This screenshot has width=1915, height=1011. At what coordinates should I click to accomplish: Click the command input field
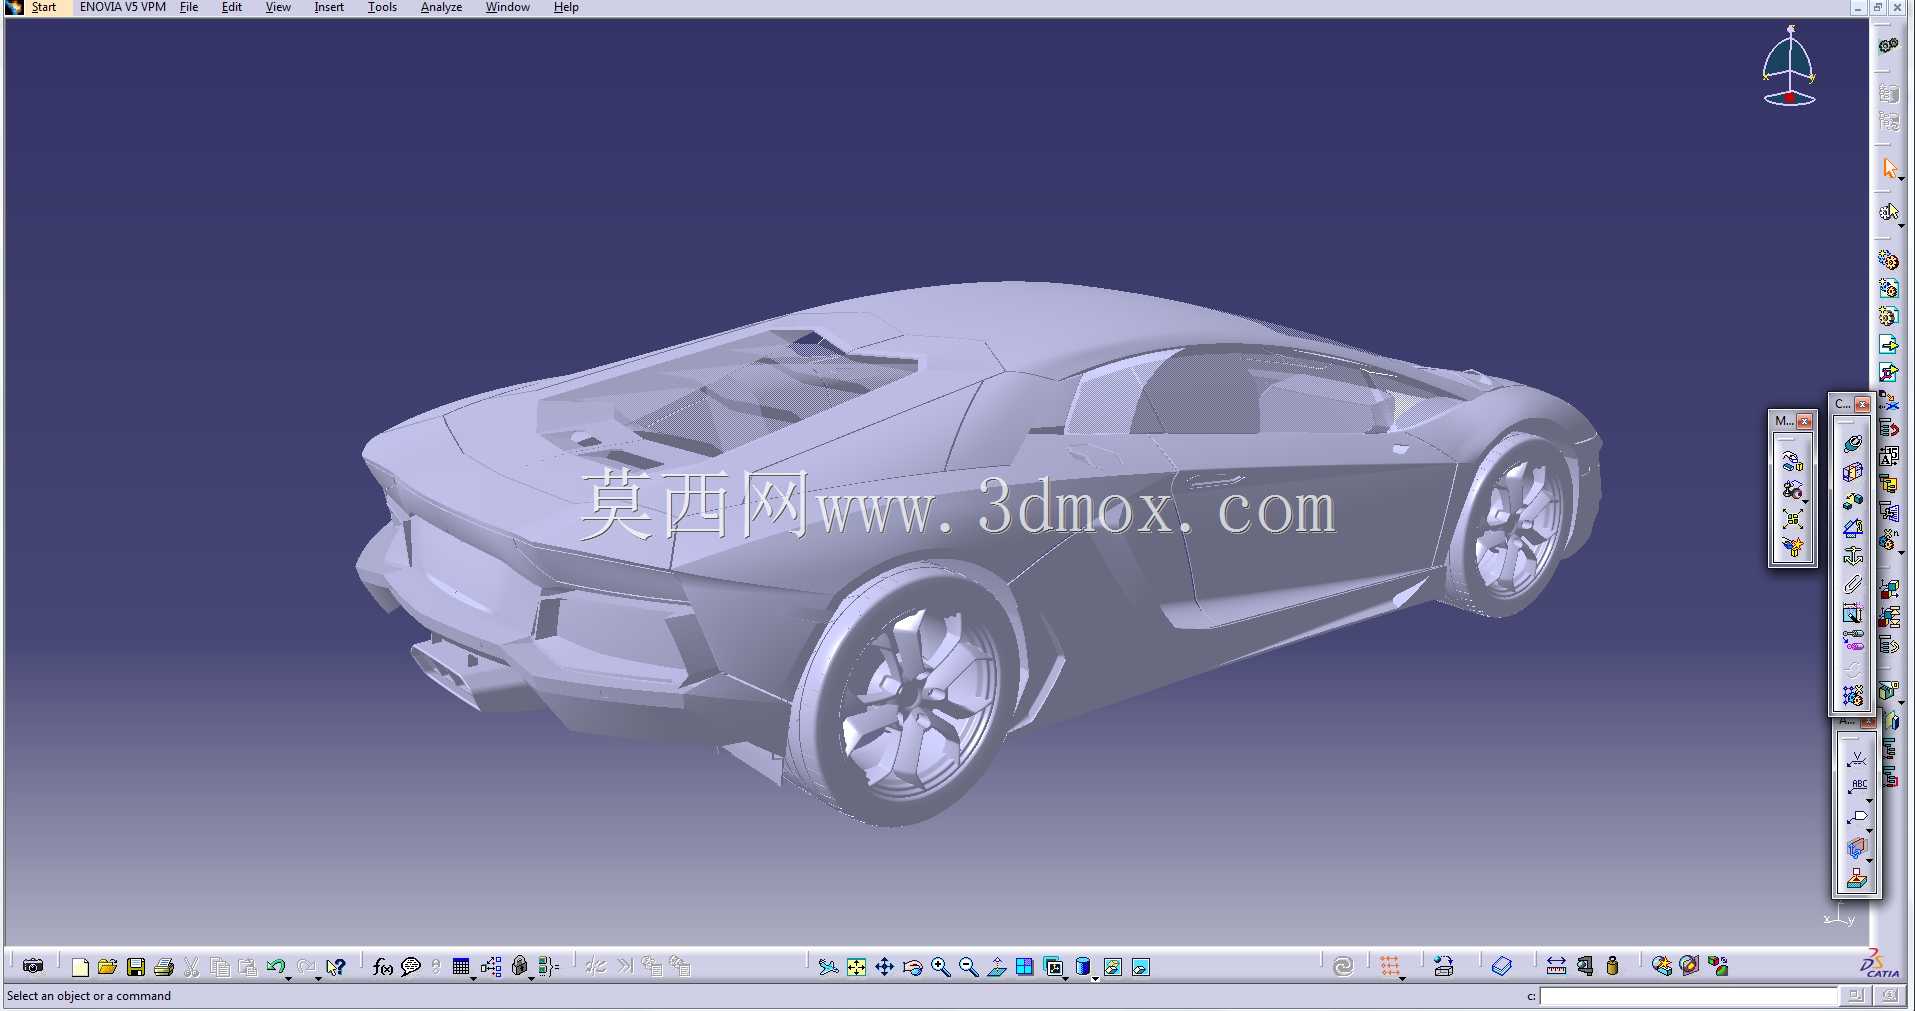pos(1688,996)
